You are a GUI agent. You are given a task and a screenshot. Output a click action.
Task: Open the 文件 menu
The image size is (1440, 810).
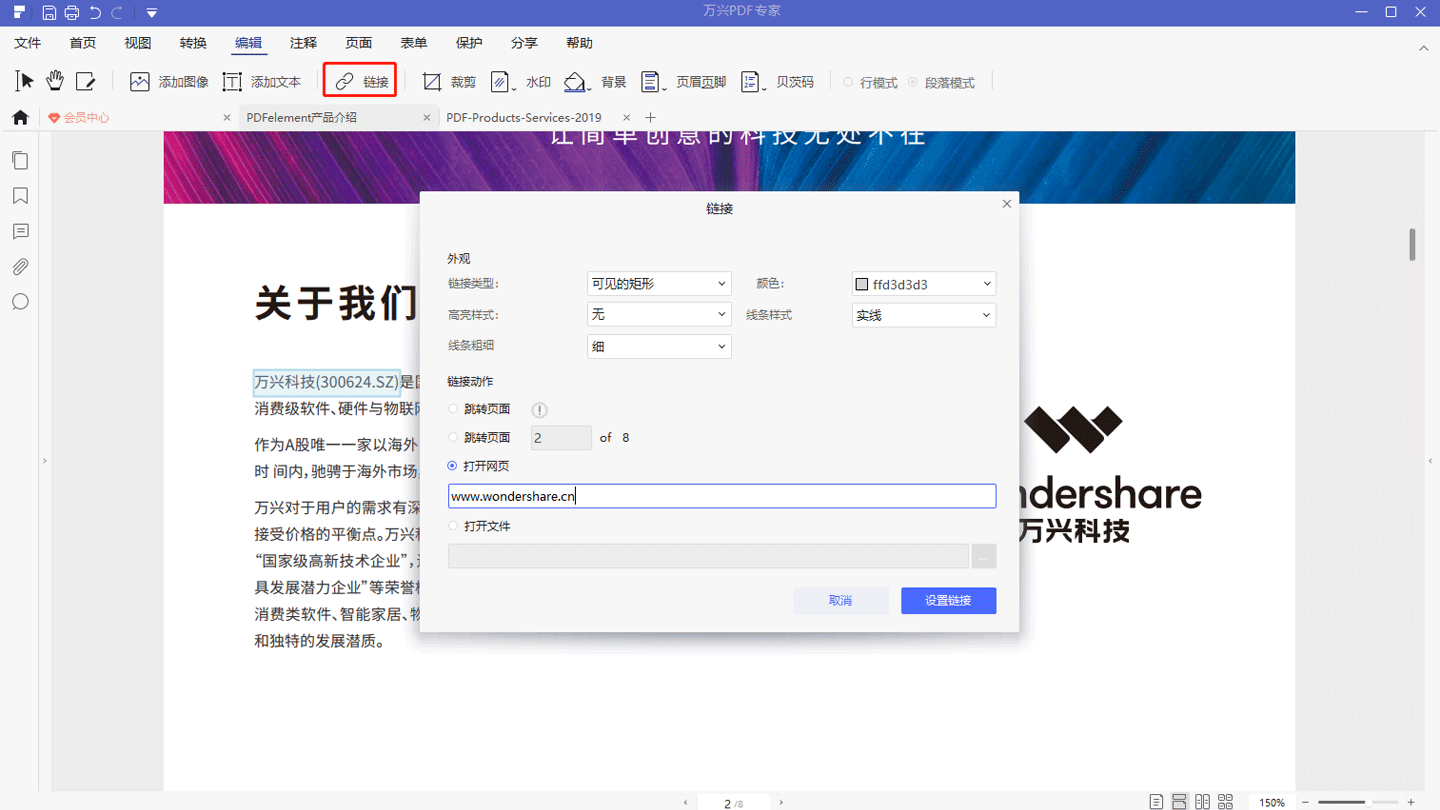[28, 43]
